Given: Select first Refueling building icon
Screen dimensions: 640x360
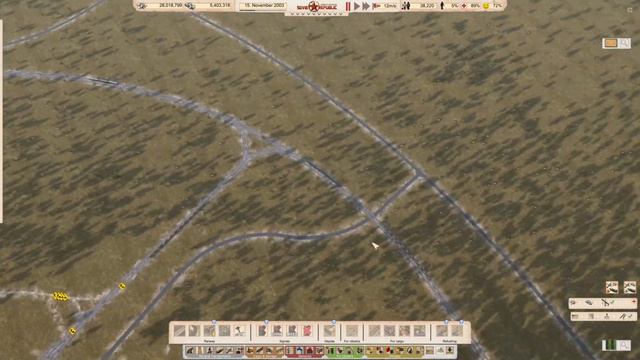Looking at the screenshot, I should 442,331.
